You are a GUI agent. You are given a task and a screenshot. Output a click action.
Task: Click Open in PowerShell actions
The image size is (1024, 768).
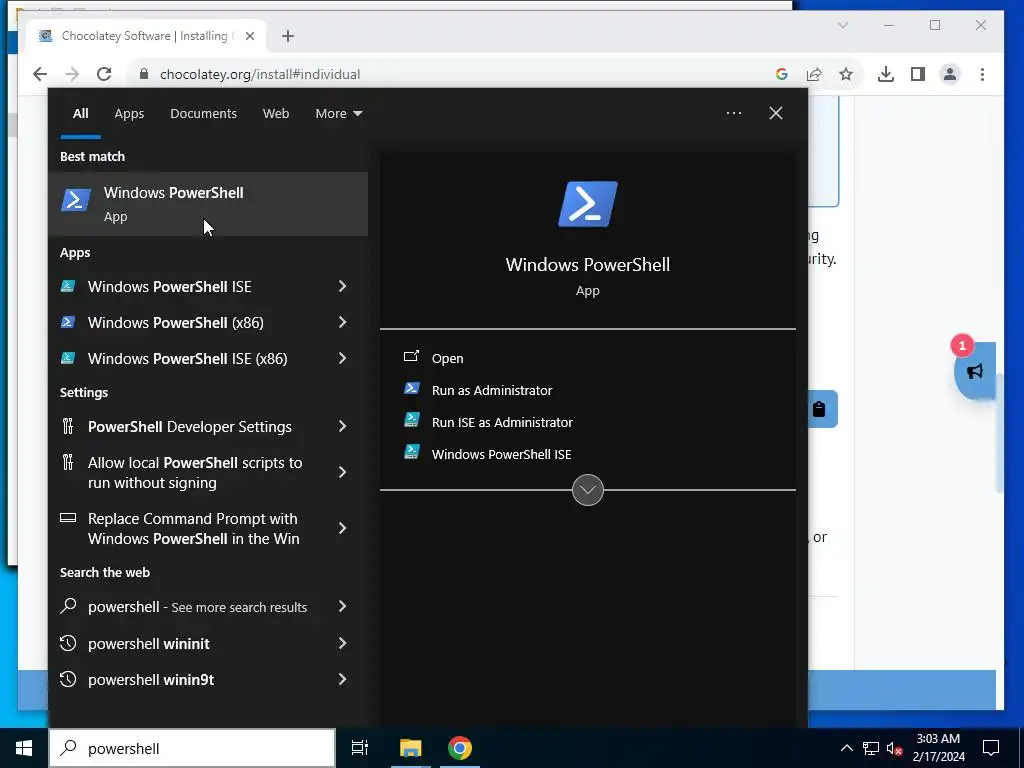pyautogui.click(x=447, y=359)
